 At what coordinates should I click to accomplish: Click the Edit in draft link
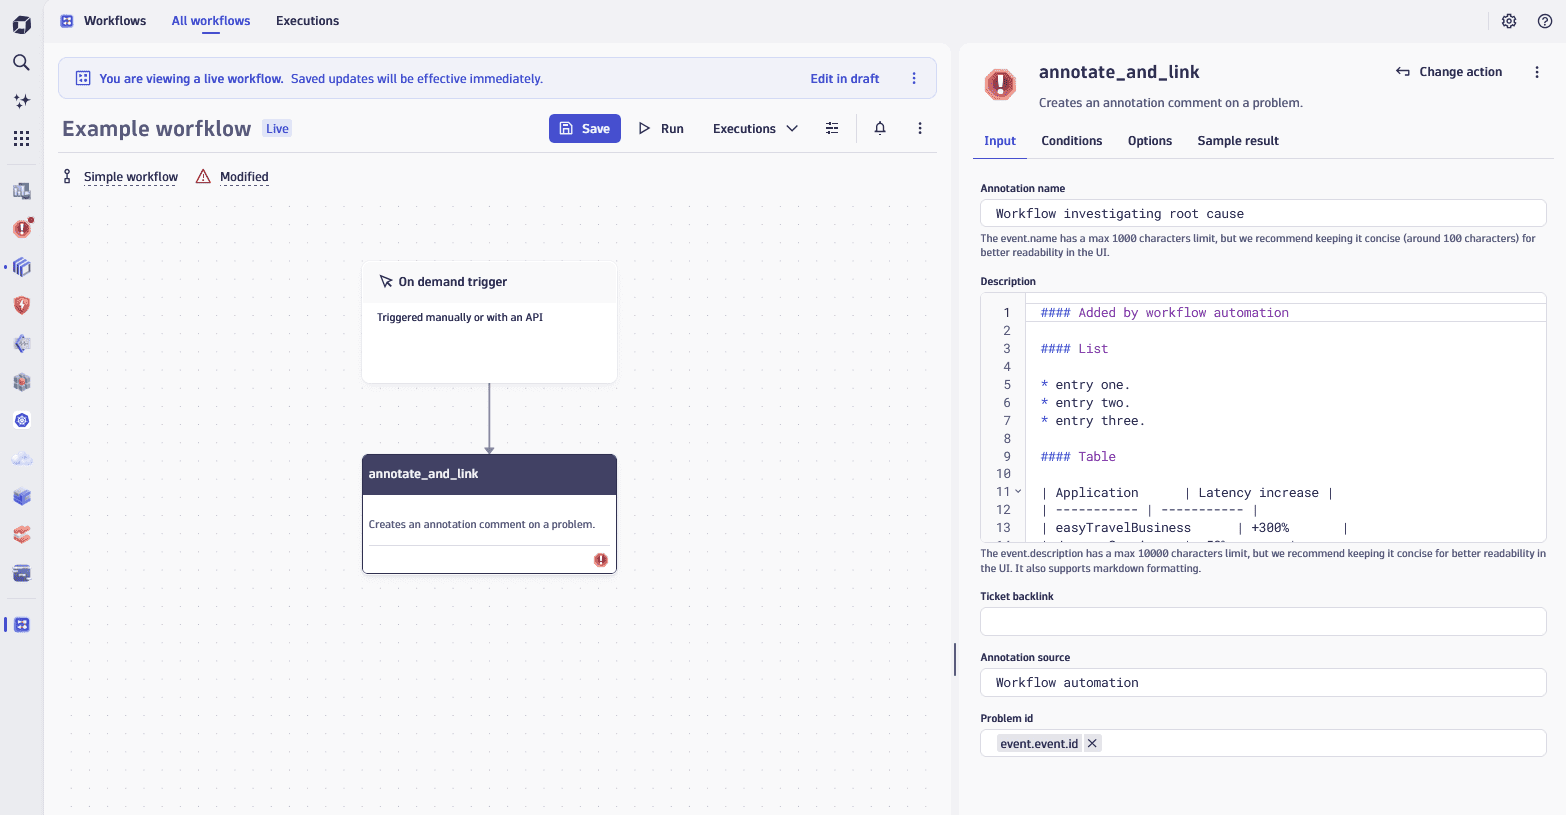pos(843,77)
